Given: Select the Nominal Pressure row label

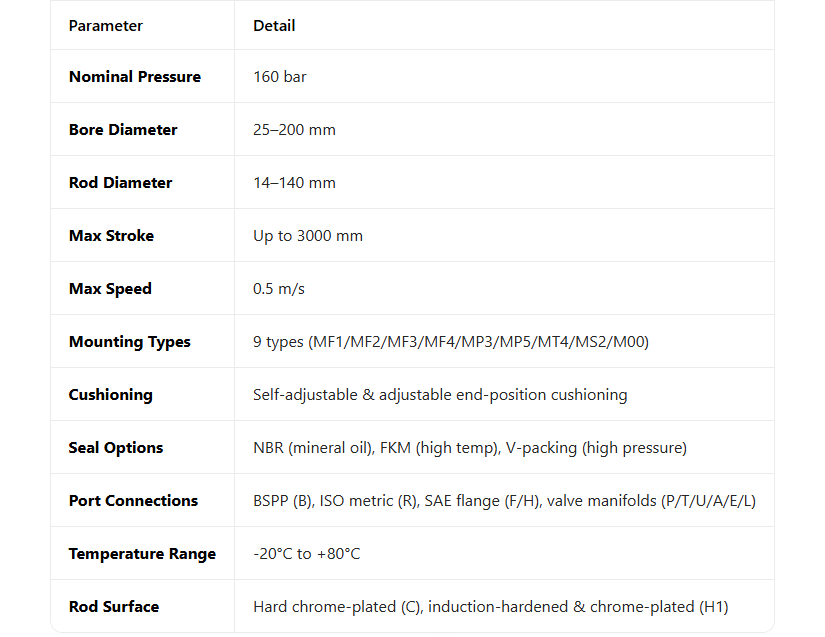Looking at the screenshot, I should (x=135, y=77).
